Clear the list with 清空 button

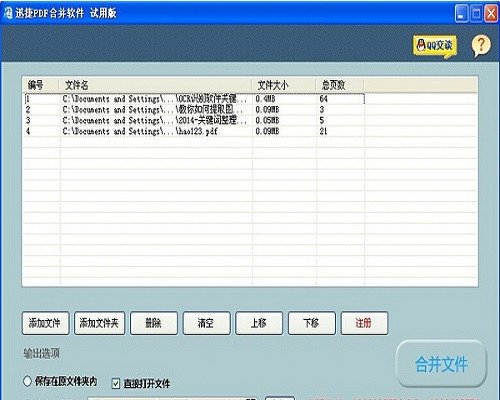tap(206, 323)
